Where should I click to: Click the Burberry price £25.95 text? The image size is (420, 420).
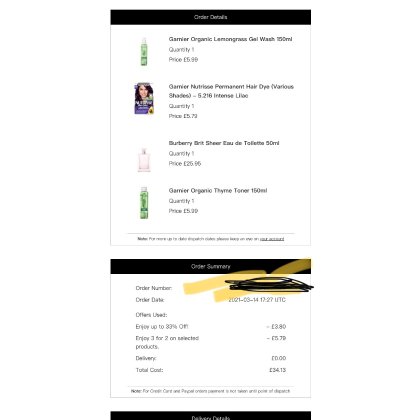coord(185,164)
